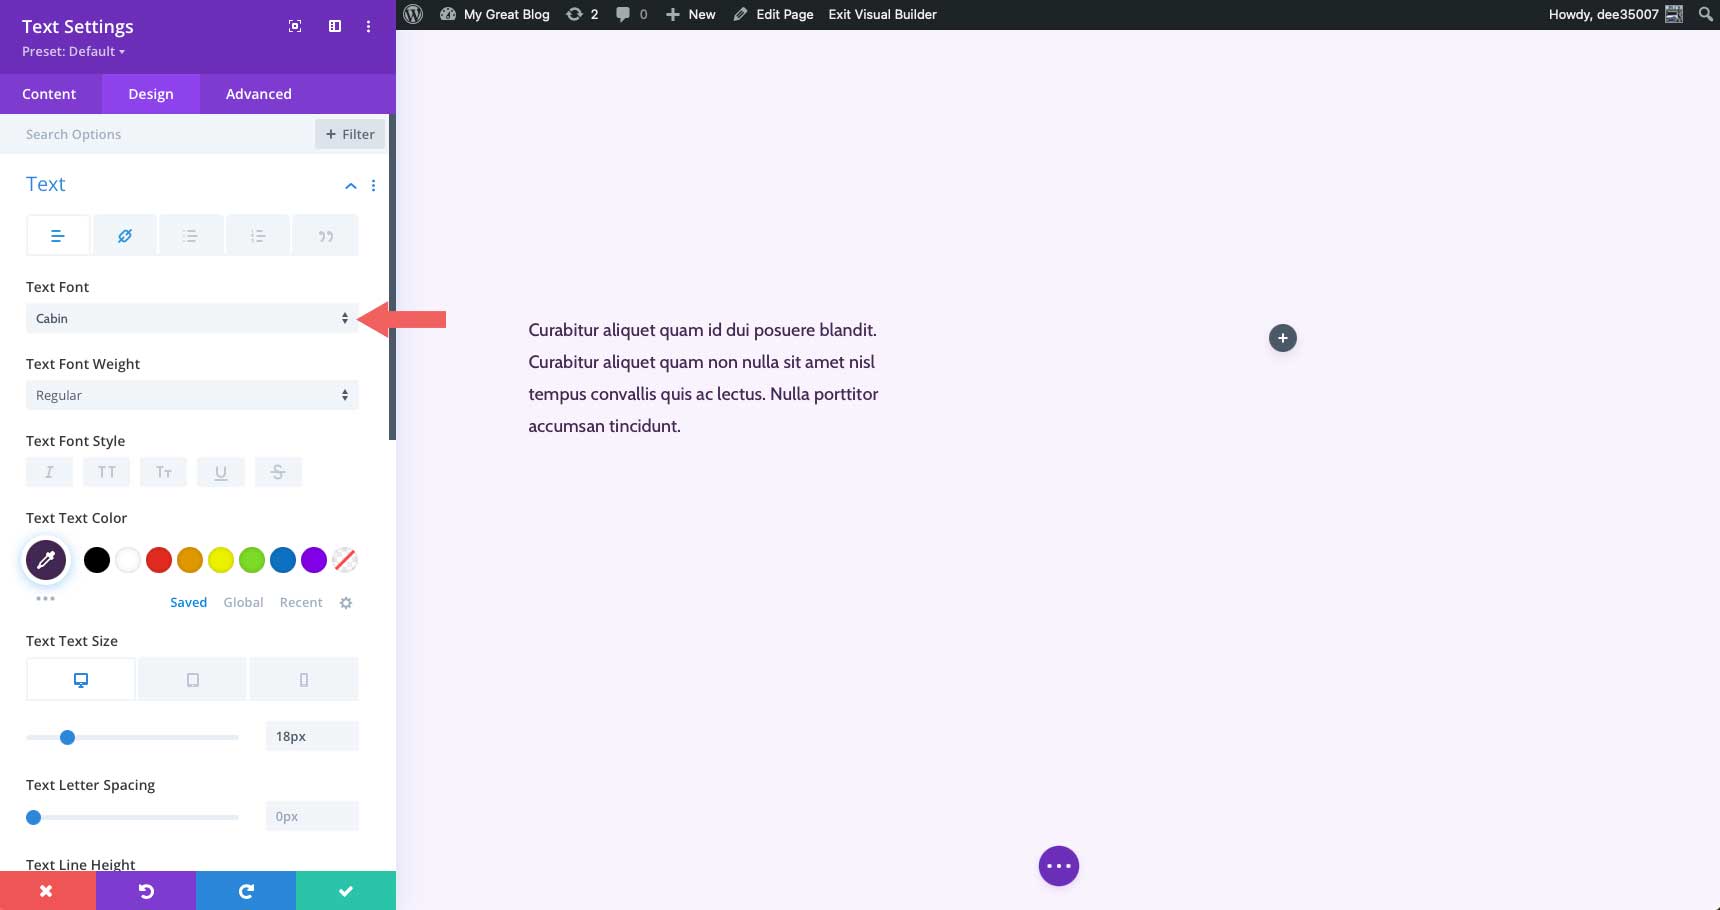1720x910 pixels.
Task: Open the New menu in the admin bar
Action: pyautogui.click(x=690, y=14)
